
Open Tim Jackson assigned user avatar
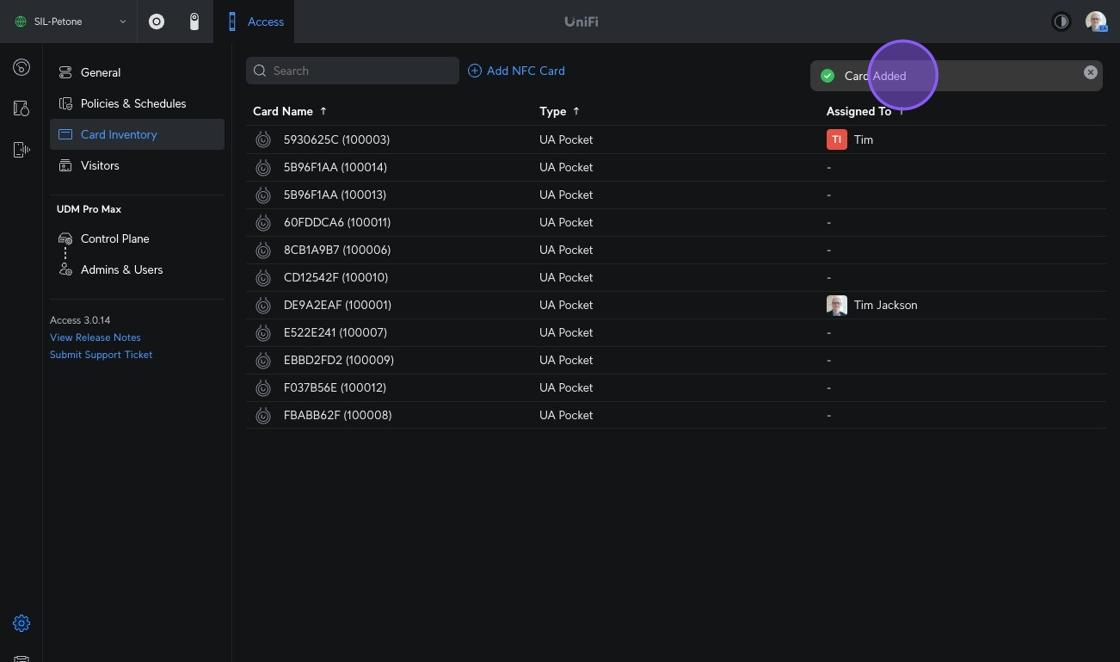[x=837, y=305]
